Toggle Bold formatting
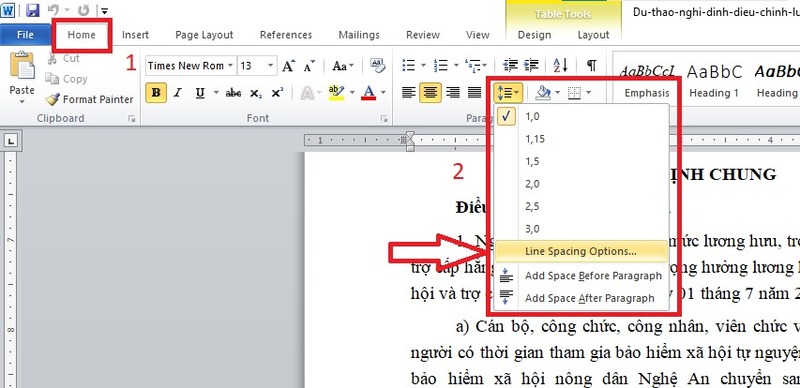800x388 pixels. [156, 93]
